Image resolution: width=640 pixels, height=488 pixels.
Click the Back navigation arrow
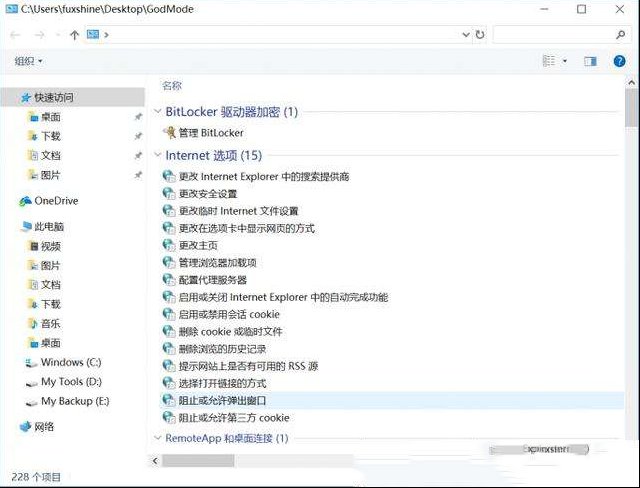tap(15, 35)
